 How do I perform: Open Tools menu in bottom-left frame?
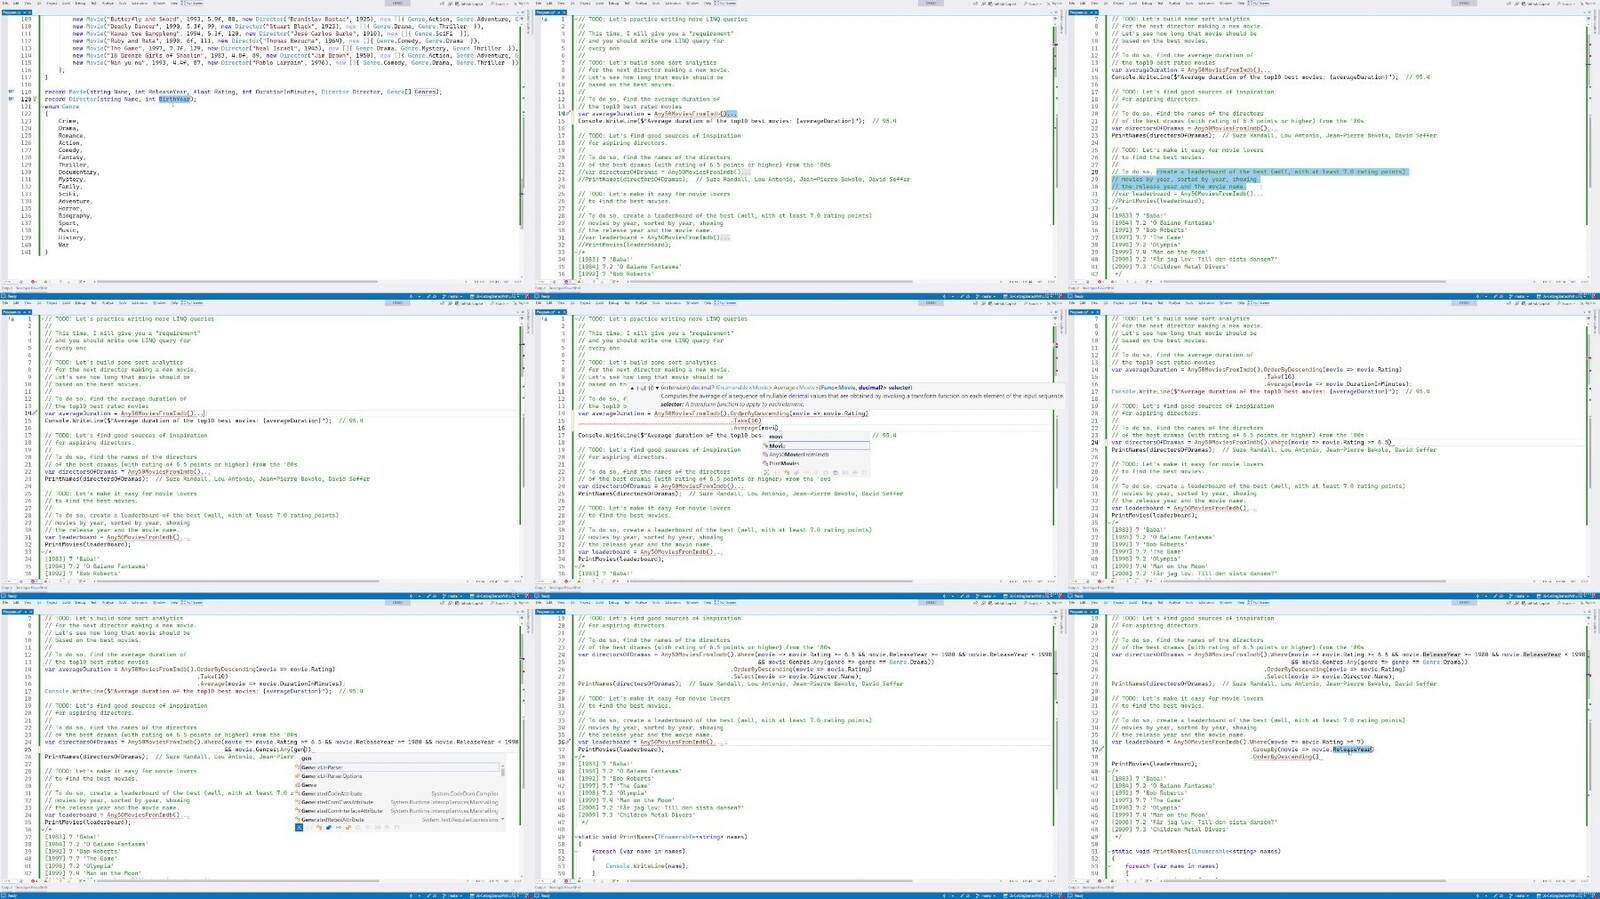click(x=124, y=602)
